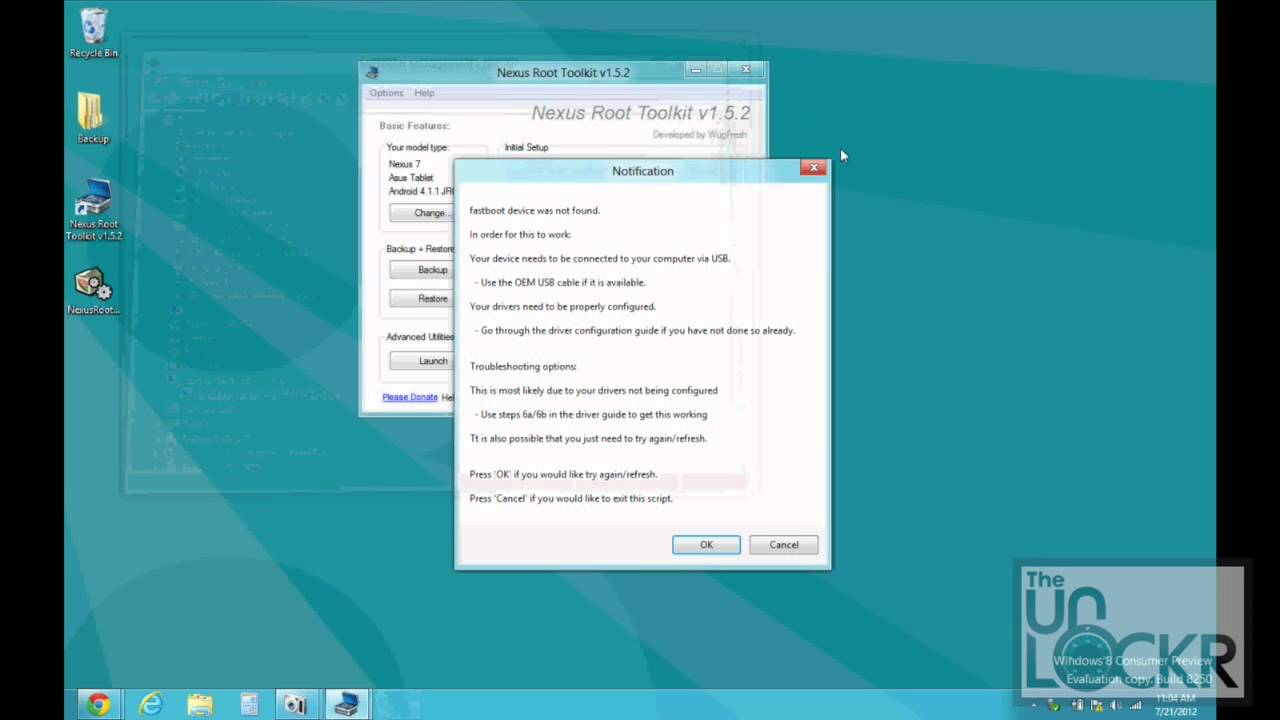Click the green shield security tray icon

point(1053,705)
